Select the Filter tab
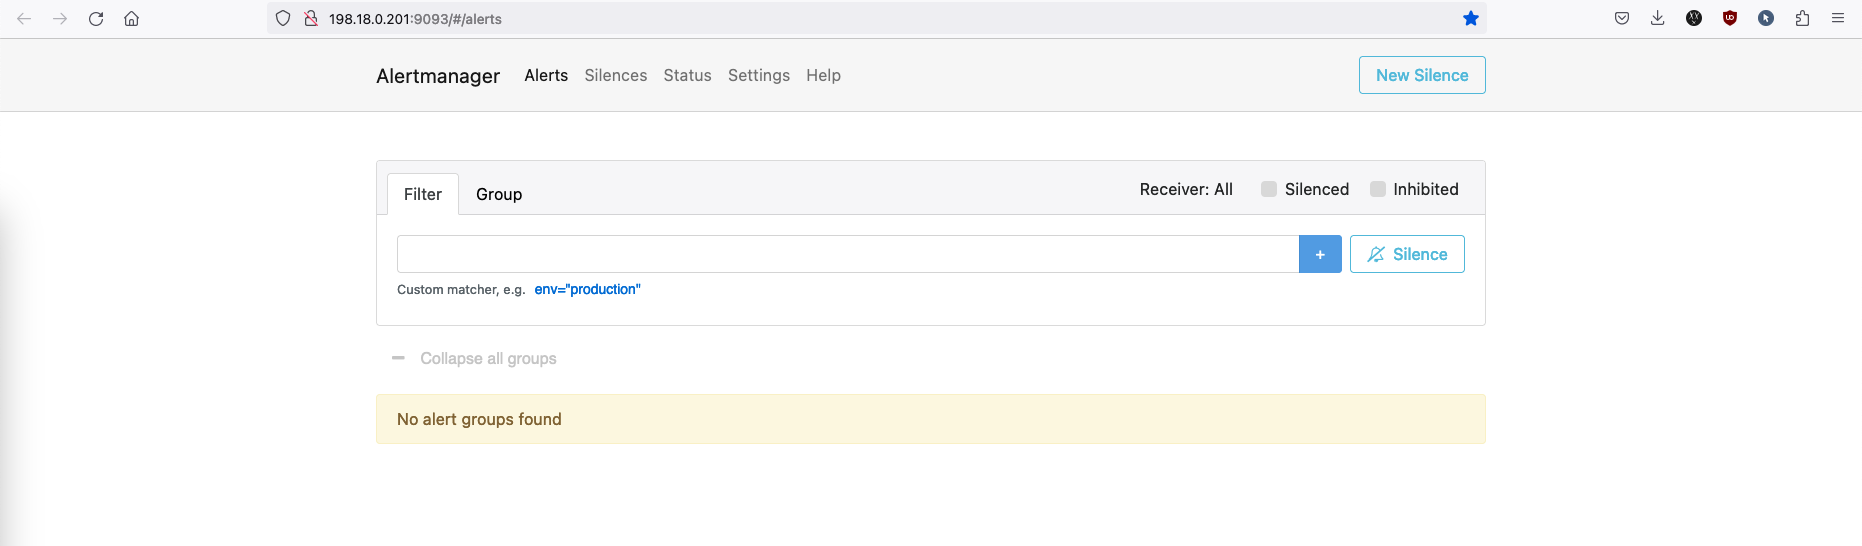 pyautogui.click(x=423, y=194)
